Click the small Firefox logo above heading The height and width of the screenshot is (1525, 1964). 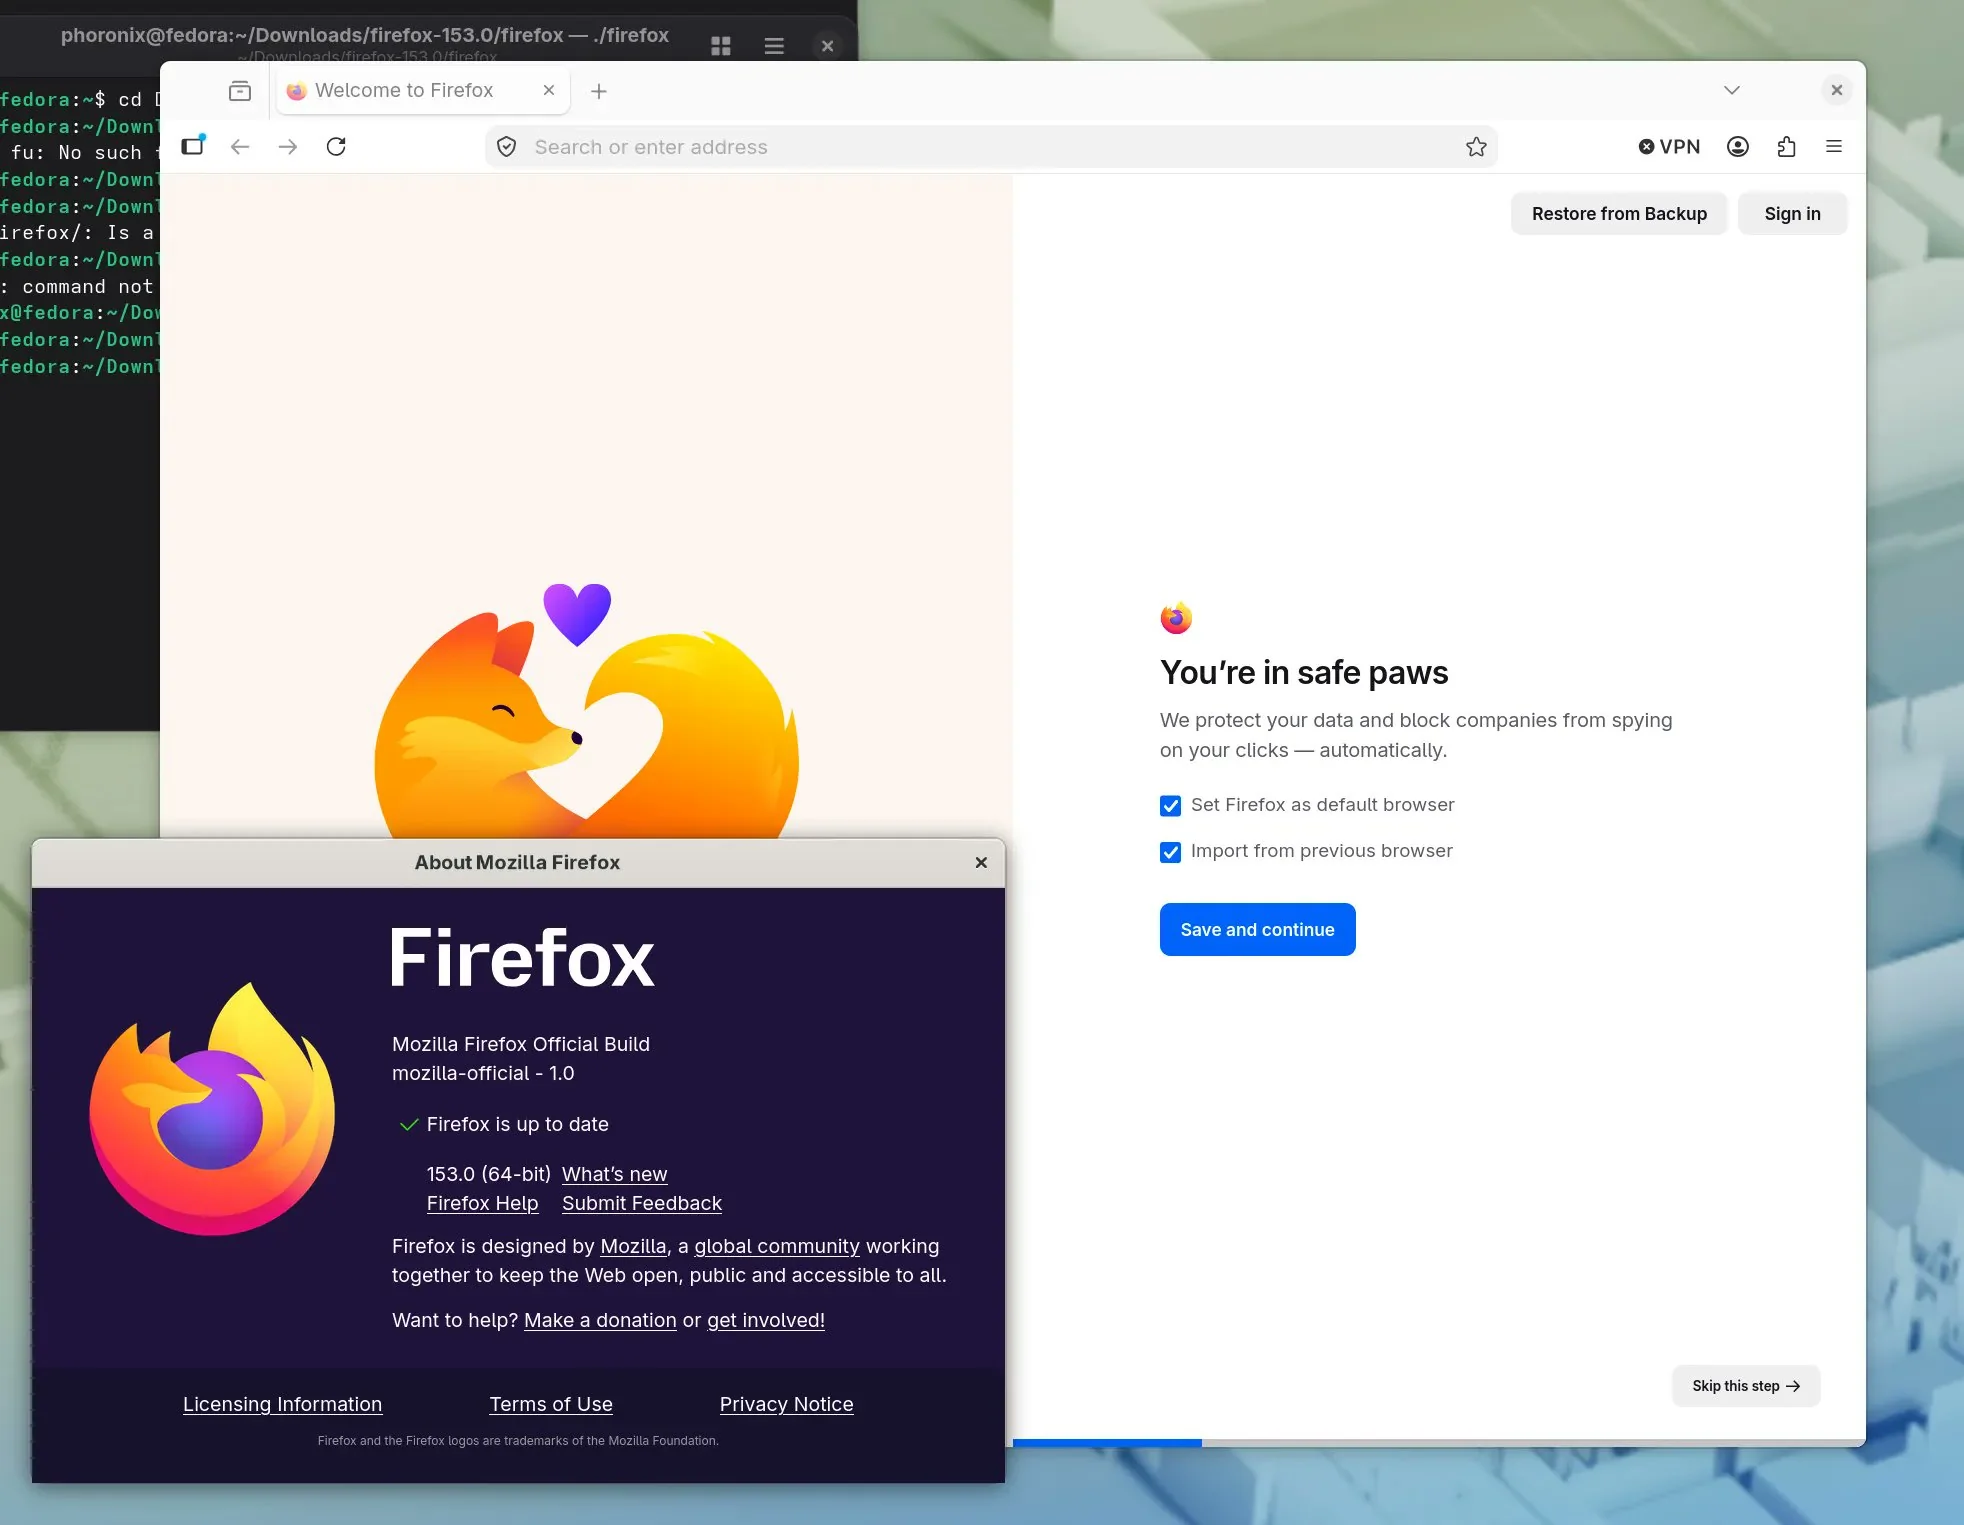click(x=1176, y=618)
